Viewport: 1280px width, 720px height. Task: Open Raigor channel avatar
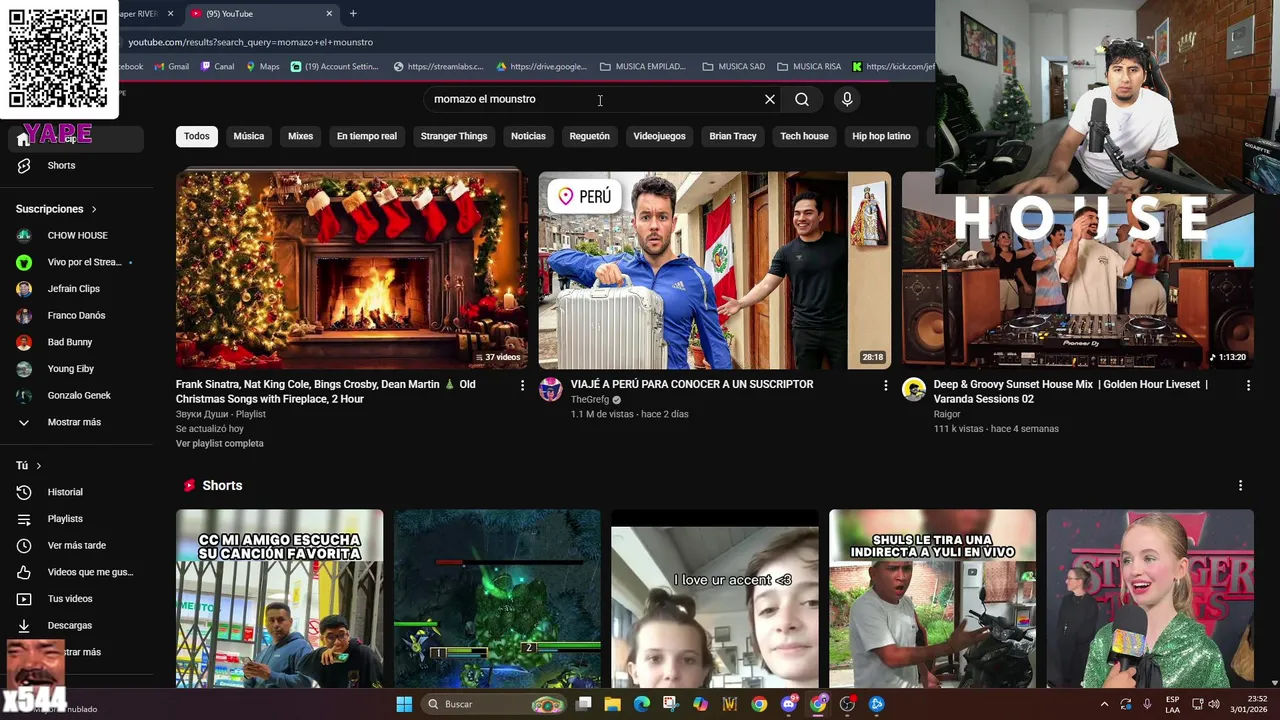pyautogui.click(x=914, y=390)
